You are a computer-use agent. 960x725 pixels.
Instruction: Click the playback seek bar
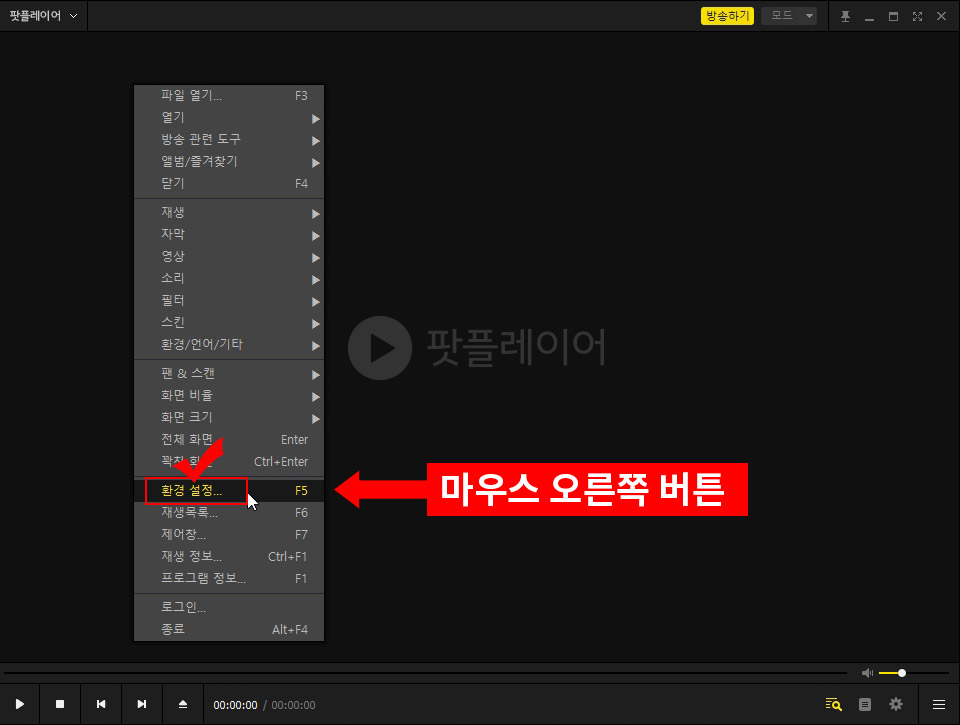tap(425, 673)
